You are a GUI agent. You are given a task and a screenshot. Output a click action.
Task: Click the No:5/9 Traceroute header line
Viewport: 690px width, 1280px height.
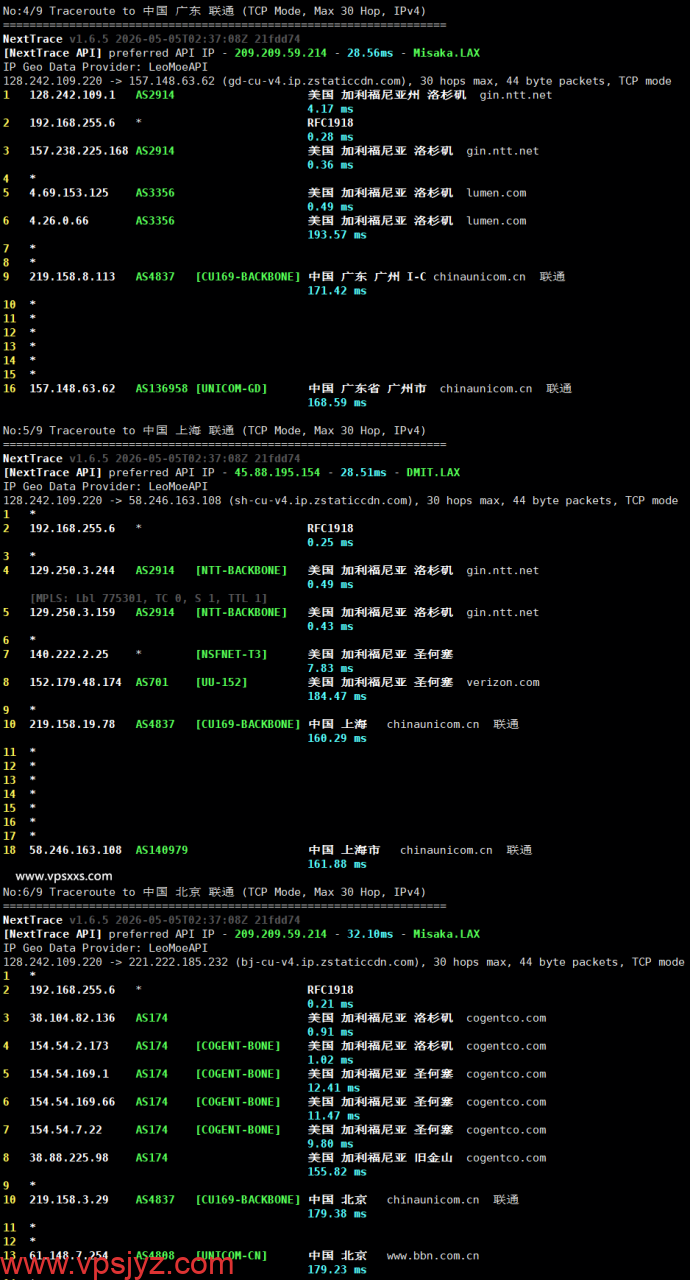[x=215, y=431]
